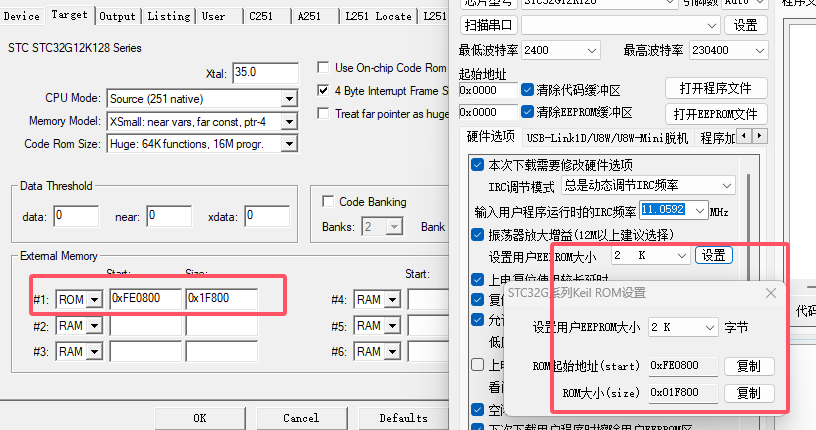The height and width of the screenshot is (430, 816).
Task: Open the L251 Locate tab
Action: tap(378, 16)
